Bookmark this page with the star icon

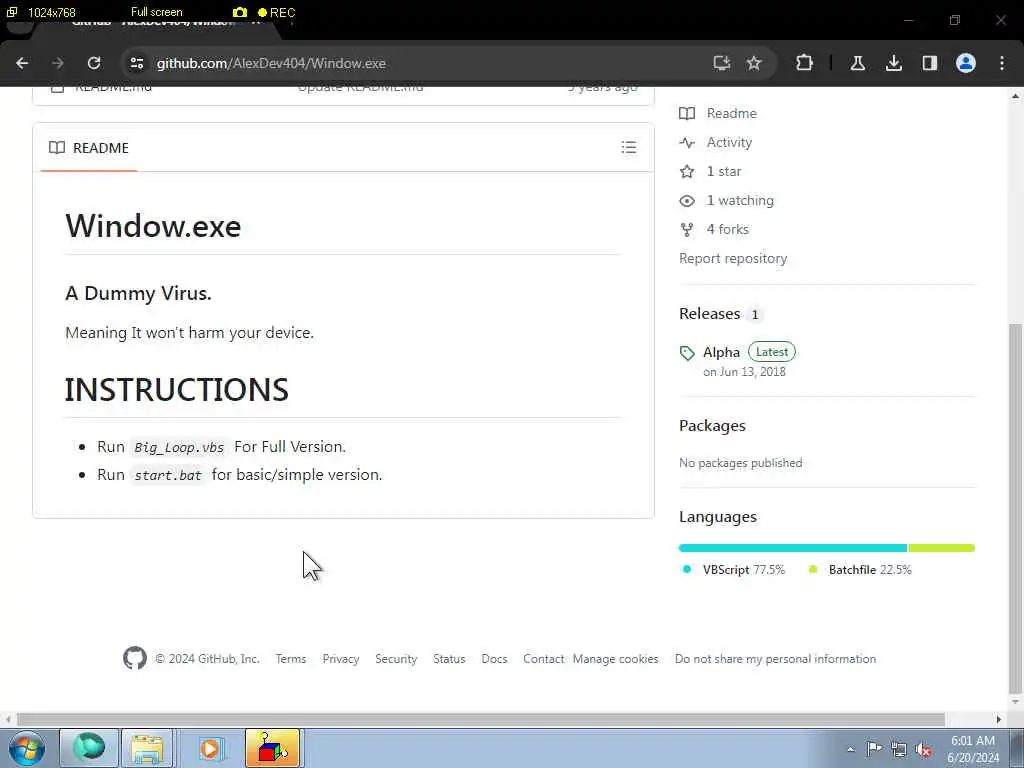pyautogui.click(x=754, y=63)
